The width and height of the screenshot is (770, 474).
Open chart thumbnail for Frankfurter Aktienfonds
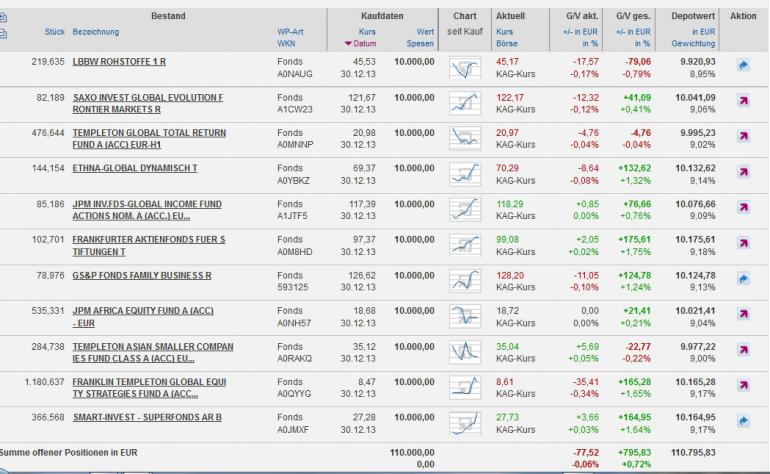[463, 245]
